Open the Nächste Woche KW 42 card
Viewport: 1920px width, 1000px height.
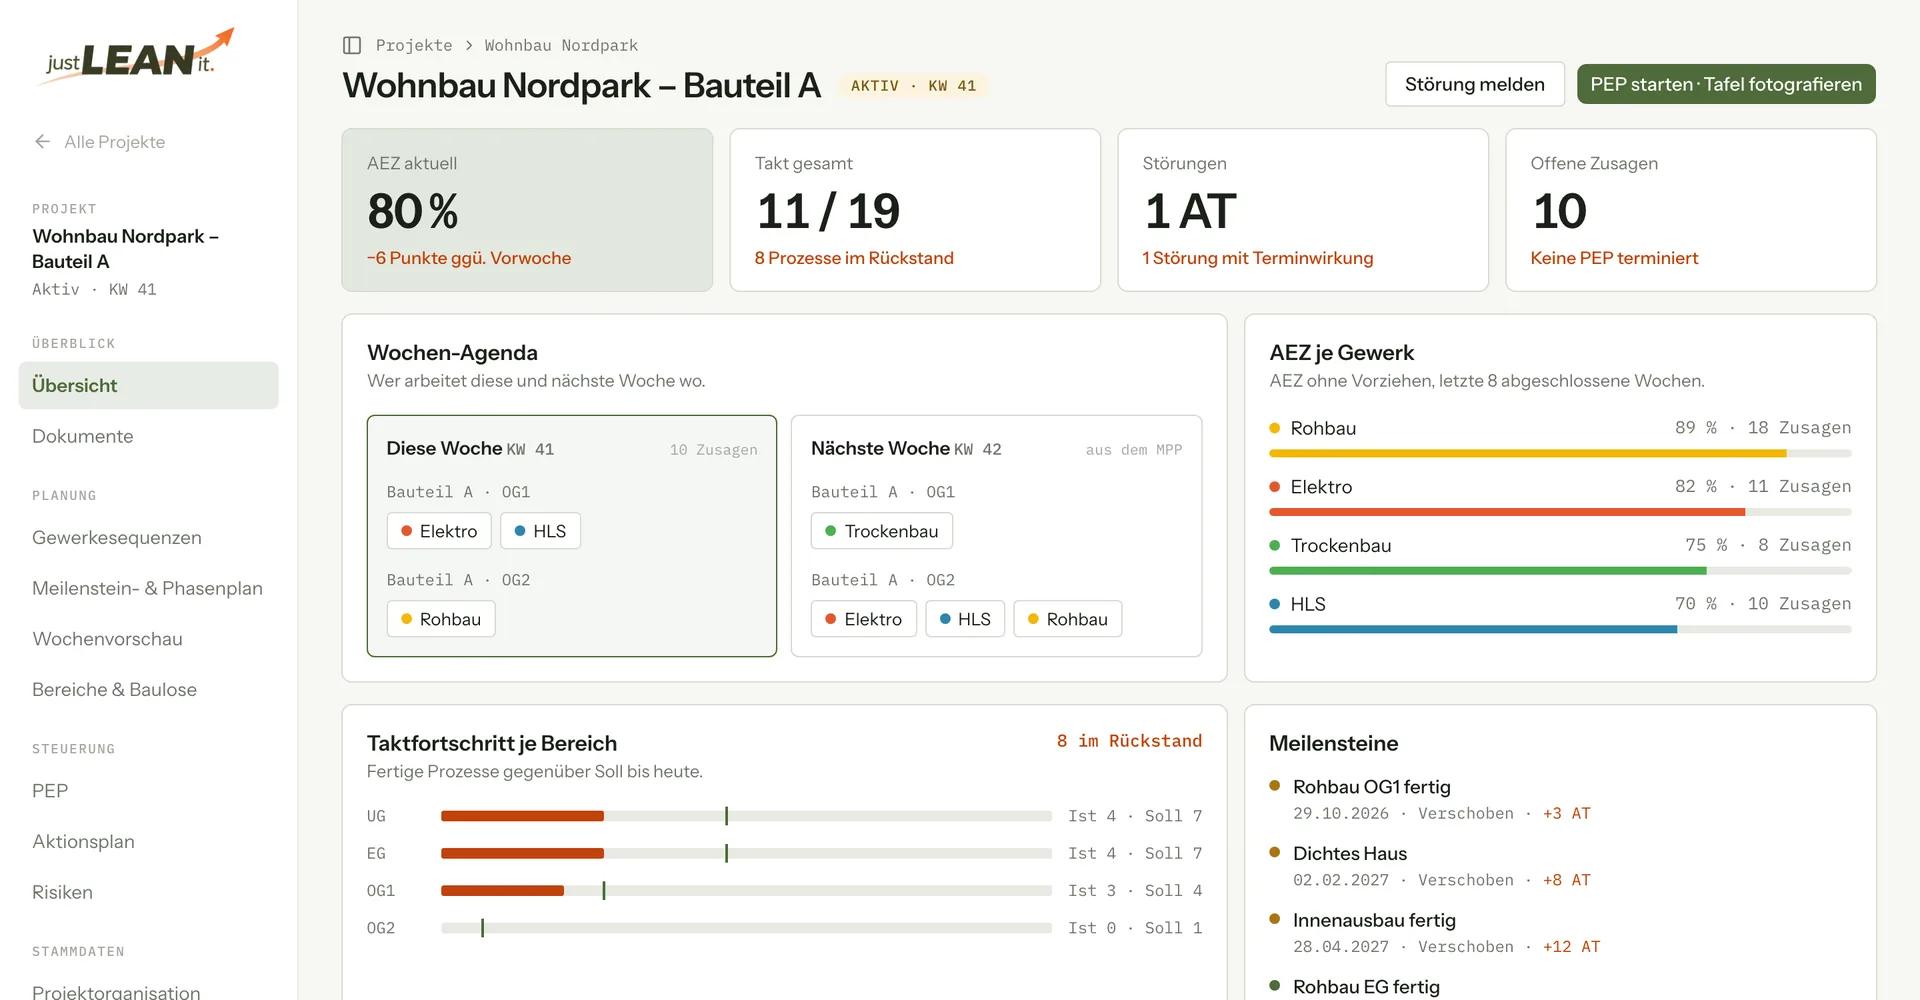996,536
